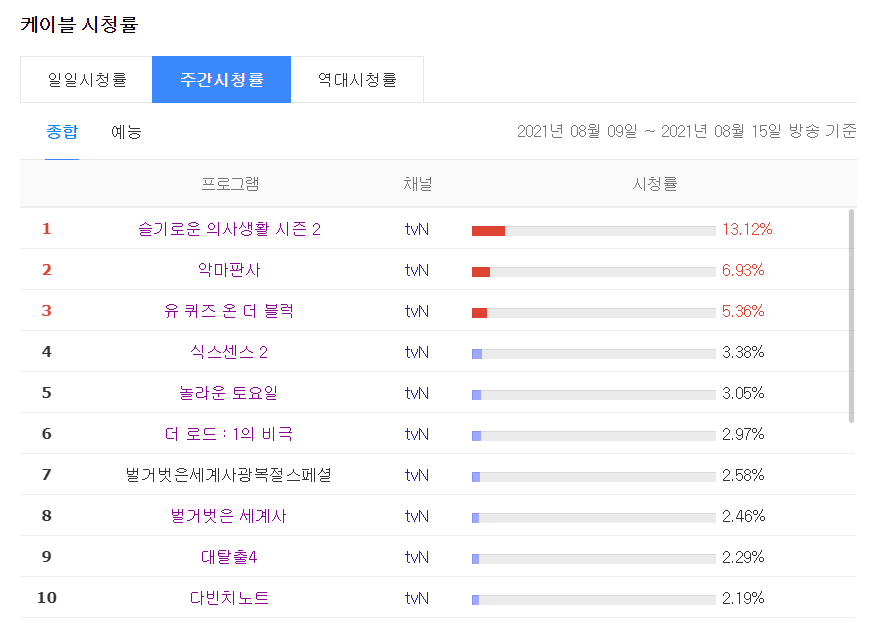Select the 종합 sub-tab
The height and width of the screenshot is (623, 883).
point(62,132)
